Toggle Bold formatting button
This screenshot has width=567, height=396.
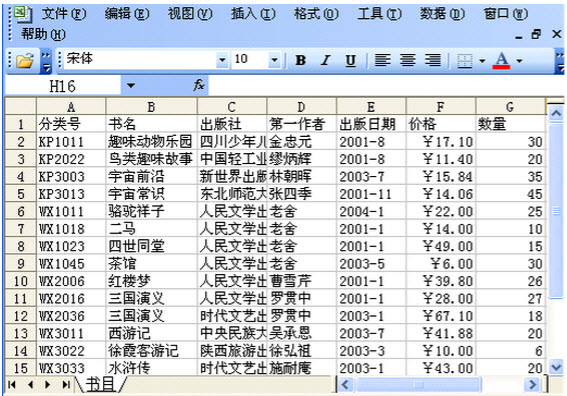click(300, 60)
